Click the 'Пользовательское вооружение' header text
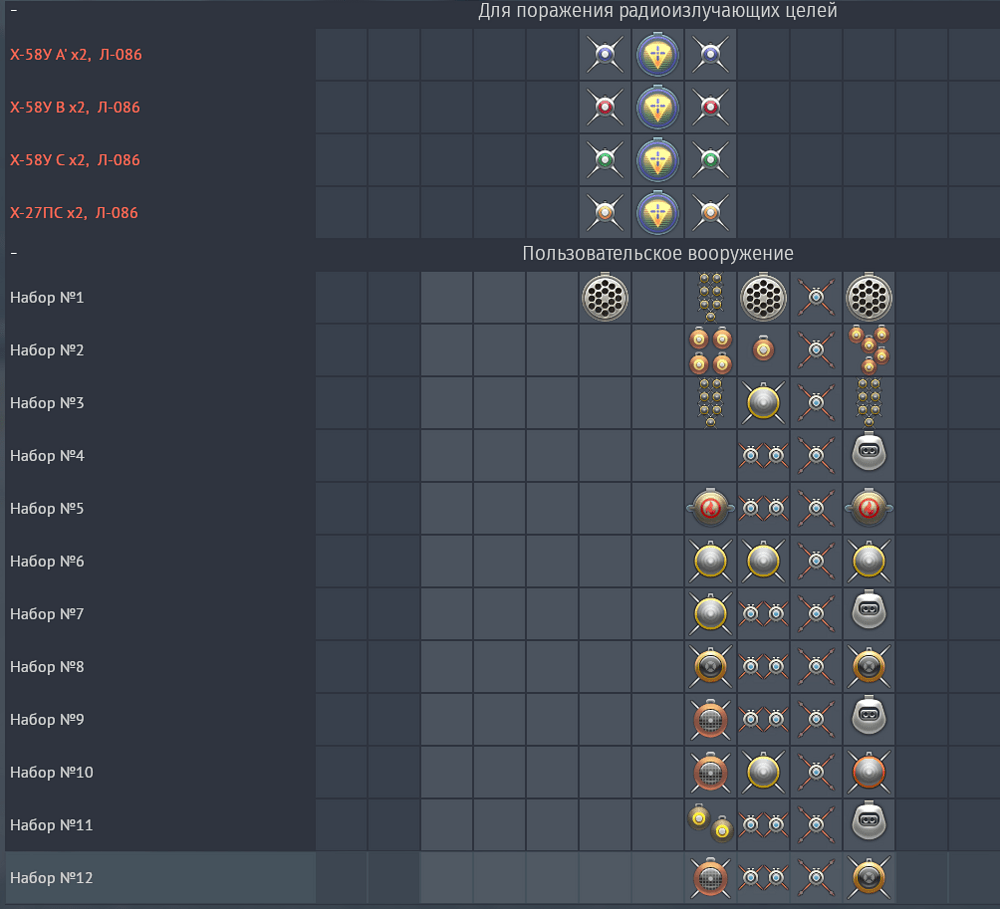1000x909 pixels. point(658,254)
